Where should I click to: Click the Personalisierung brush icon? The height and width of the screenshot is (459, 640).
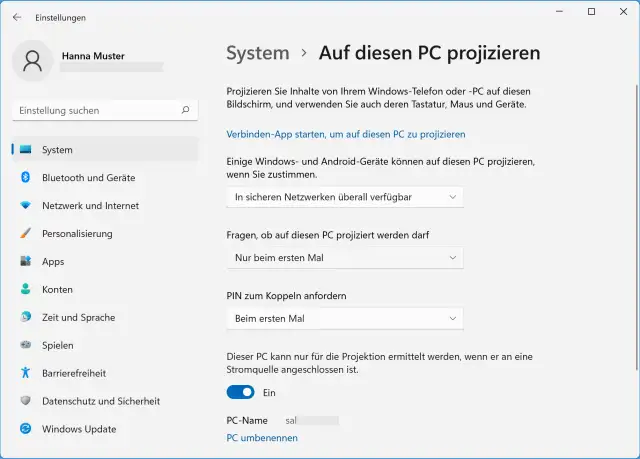25,233
